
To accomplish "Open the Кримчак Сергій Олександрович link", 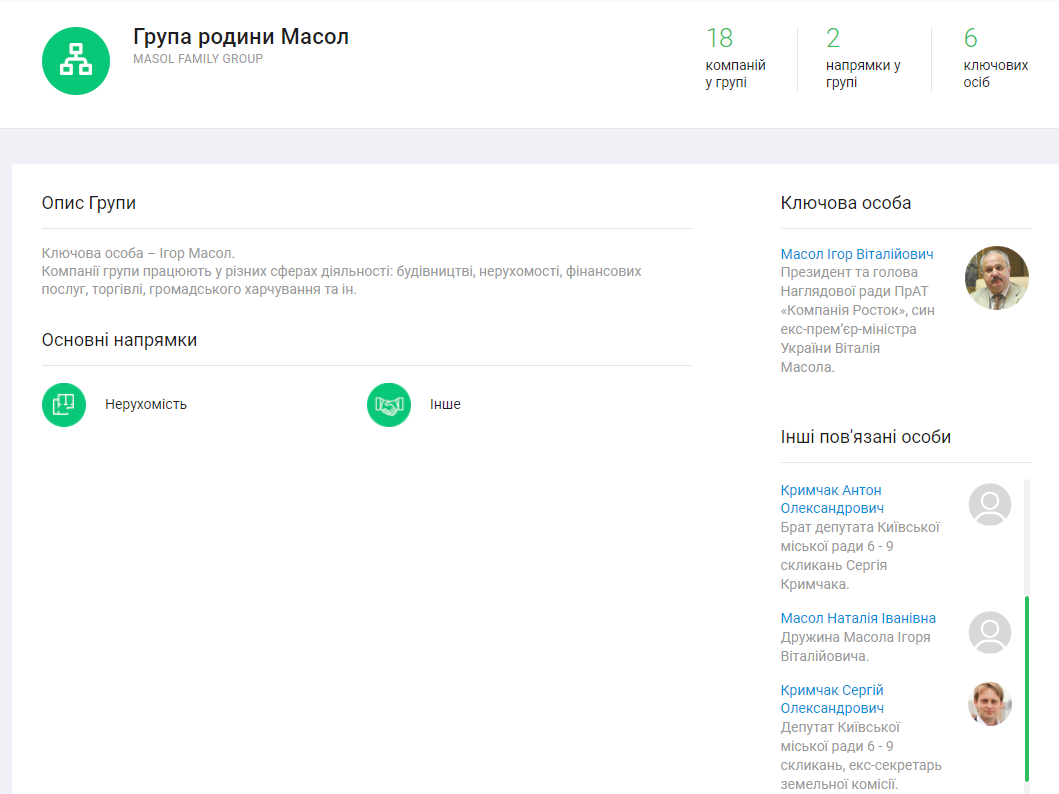I will (x=832, y=699).
